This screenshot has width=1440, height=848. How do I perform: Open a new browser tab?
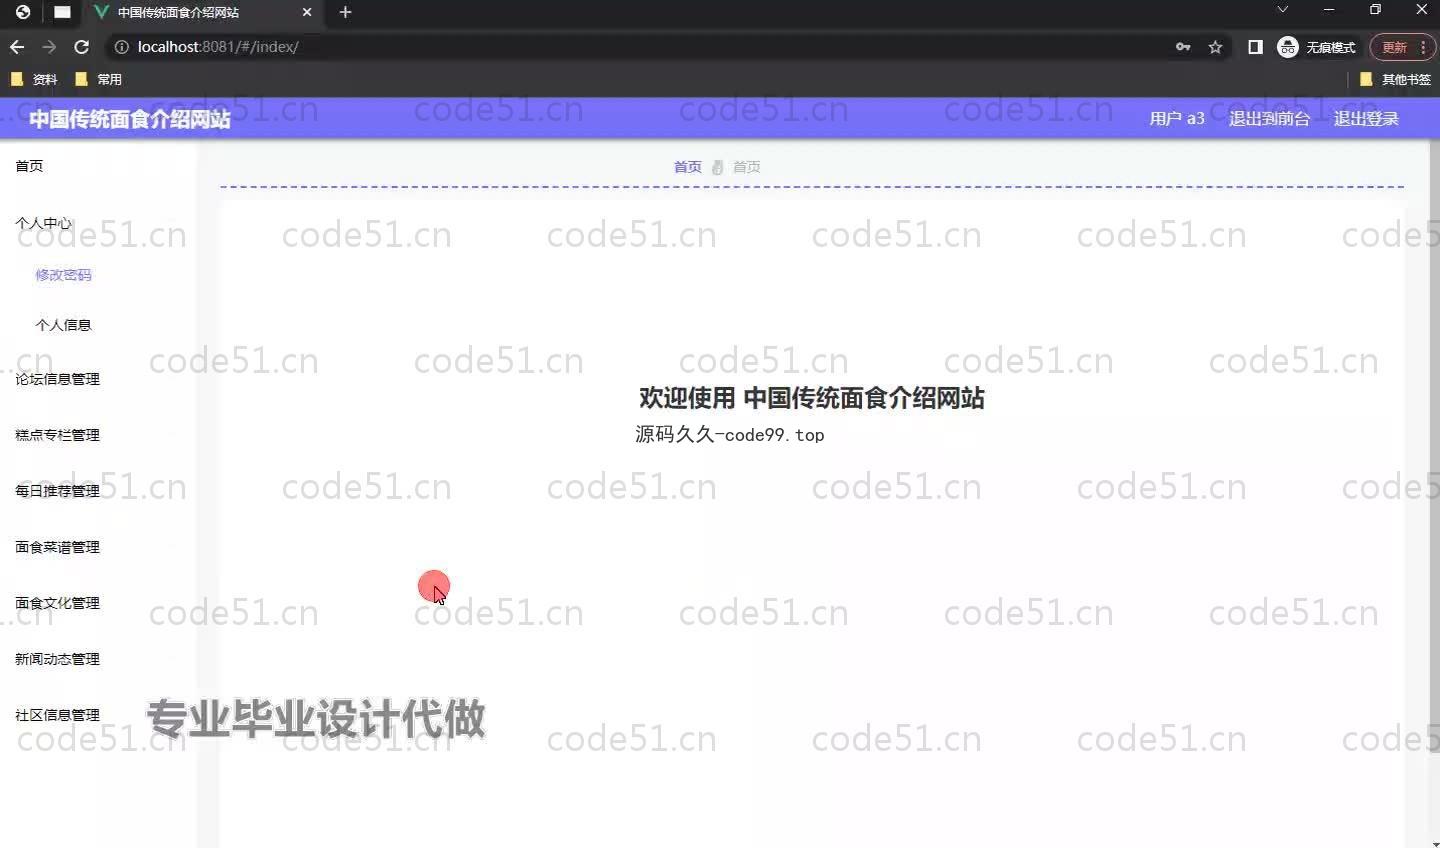click(345, 12)
